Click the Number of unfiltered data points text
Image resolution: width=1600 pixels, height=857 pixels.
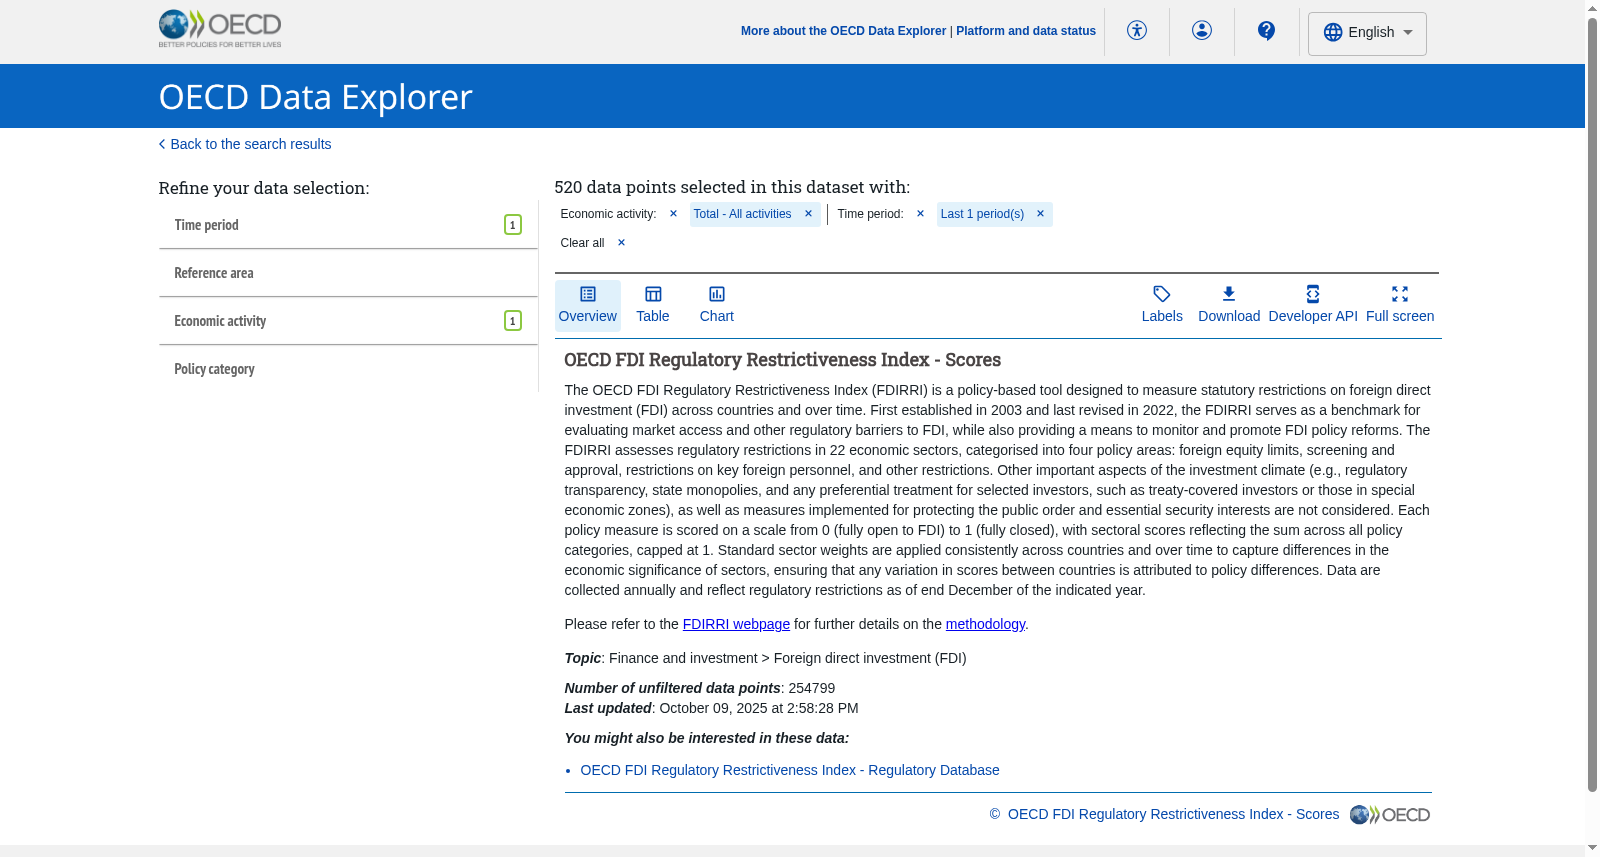700,688
